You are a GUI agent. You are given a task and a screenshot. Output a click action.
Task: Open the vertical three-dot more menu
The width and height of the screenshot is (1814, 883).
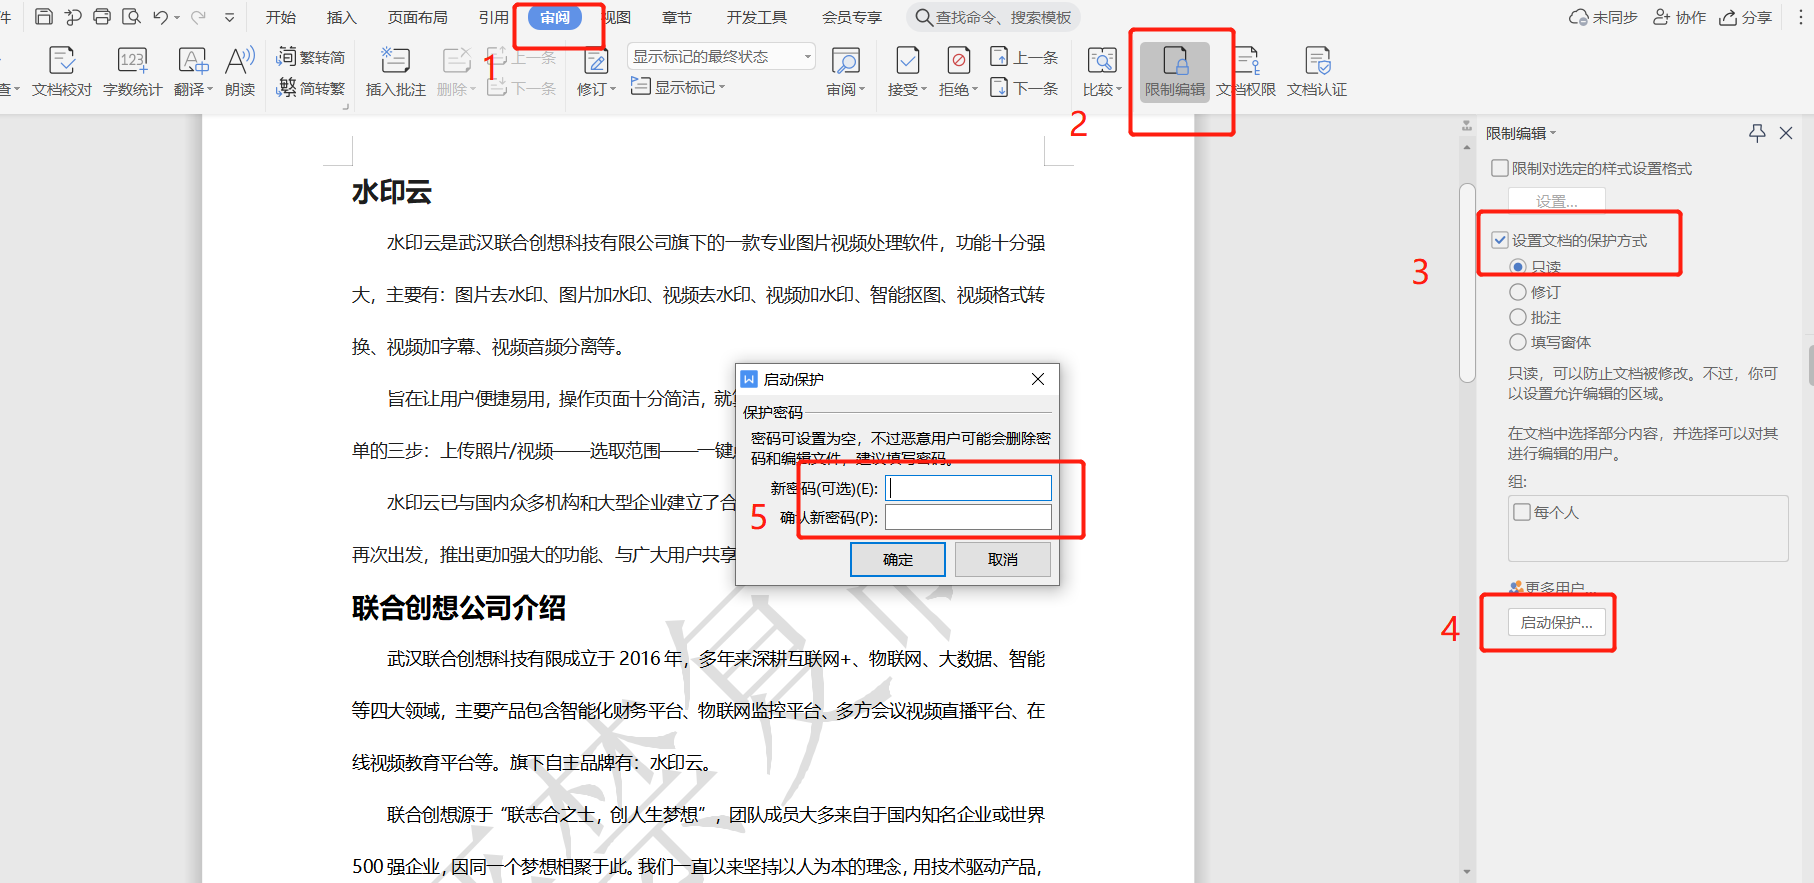(1802, 17)
